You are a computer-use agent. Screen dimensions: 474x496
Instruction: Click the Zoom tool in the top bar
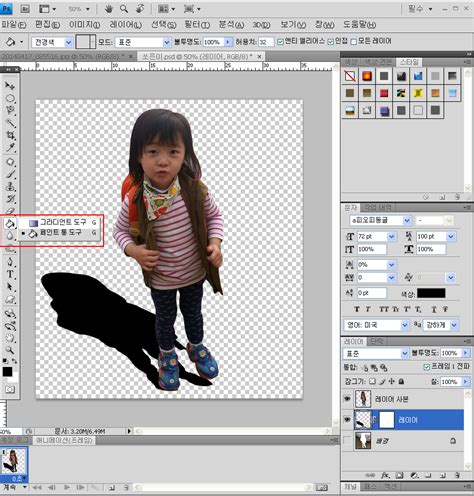(124, 9)
